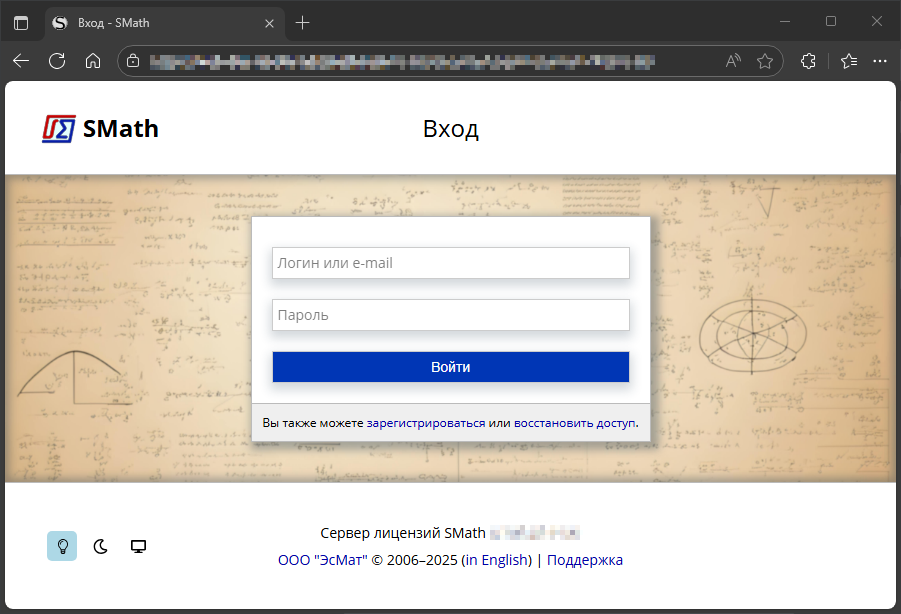
Task: Focus the Логин или e-mail field
Action: pyautogui.click(x=451, y=263)
